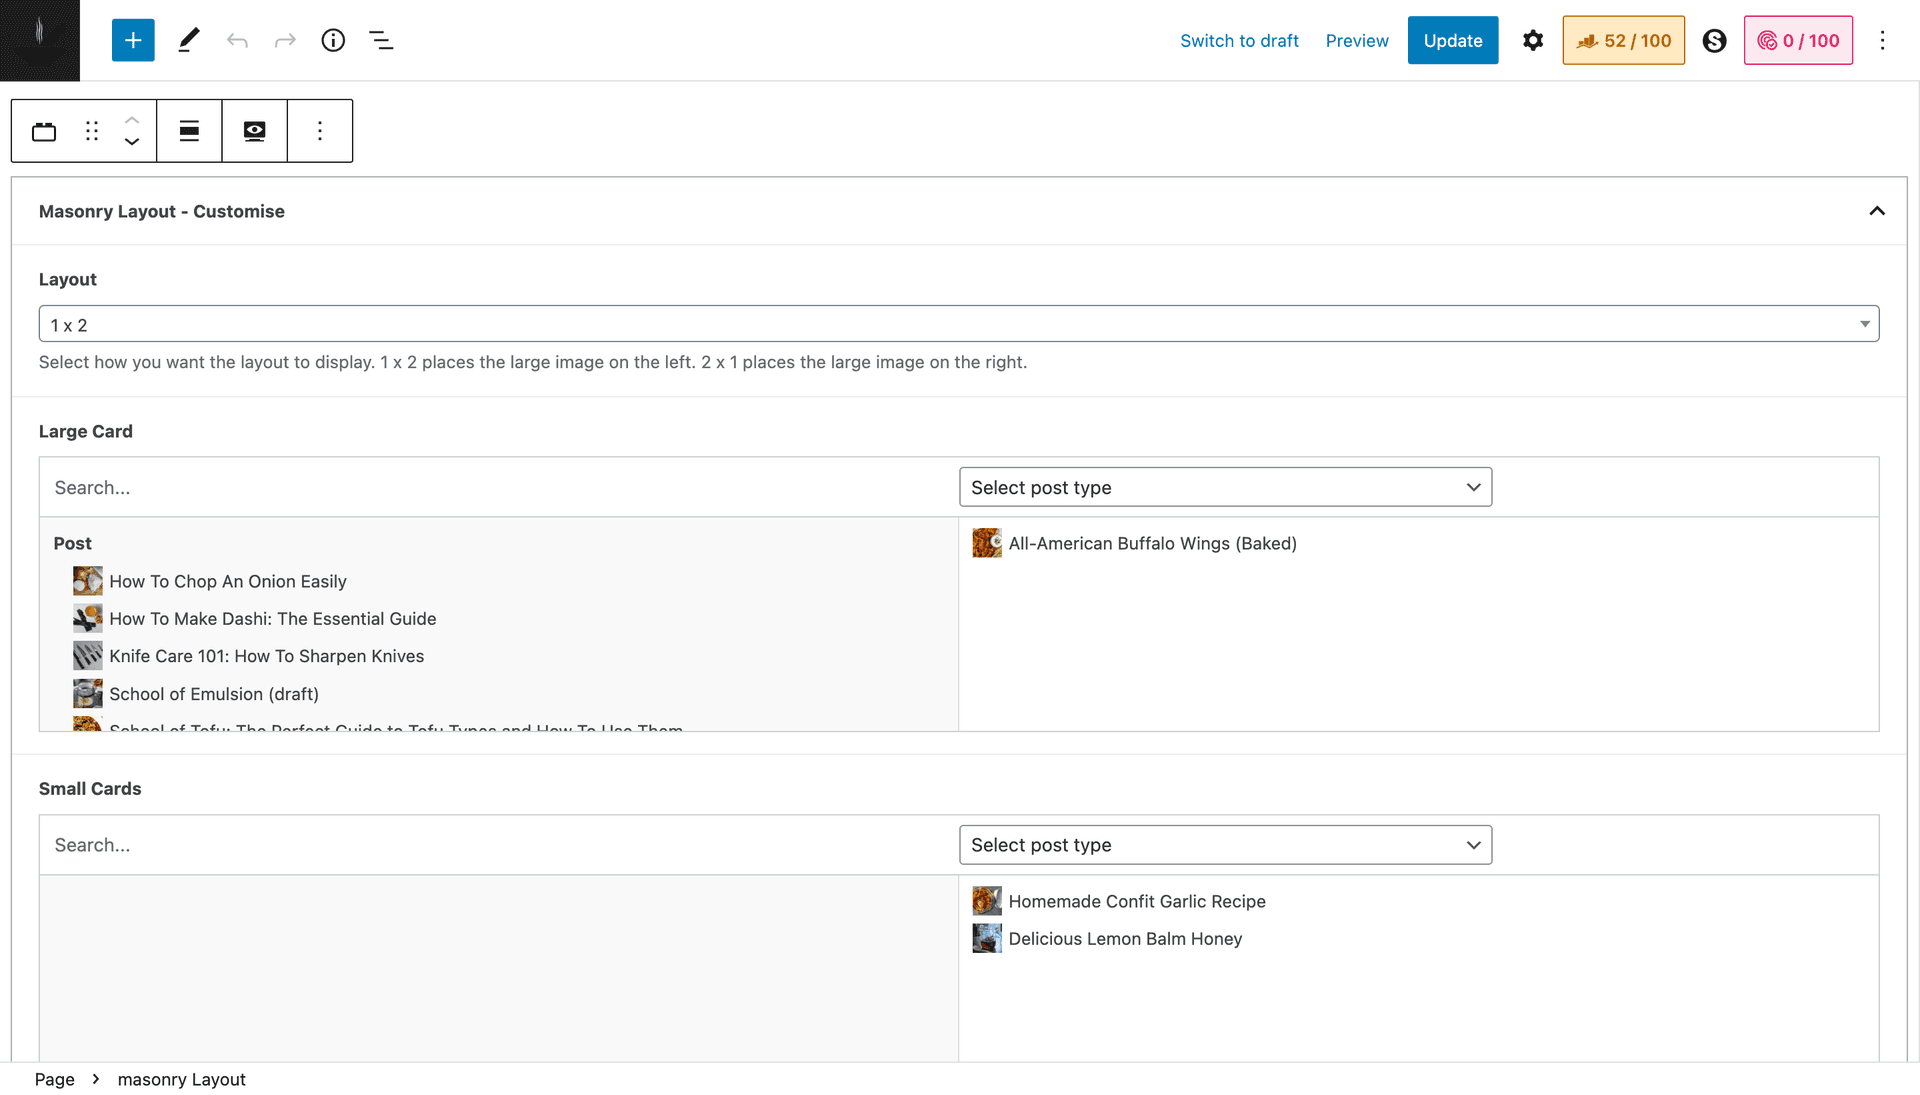Undo the last change
Screen dimensions: 1920x1095
point(237,40)
